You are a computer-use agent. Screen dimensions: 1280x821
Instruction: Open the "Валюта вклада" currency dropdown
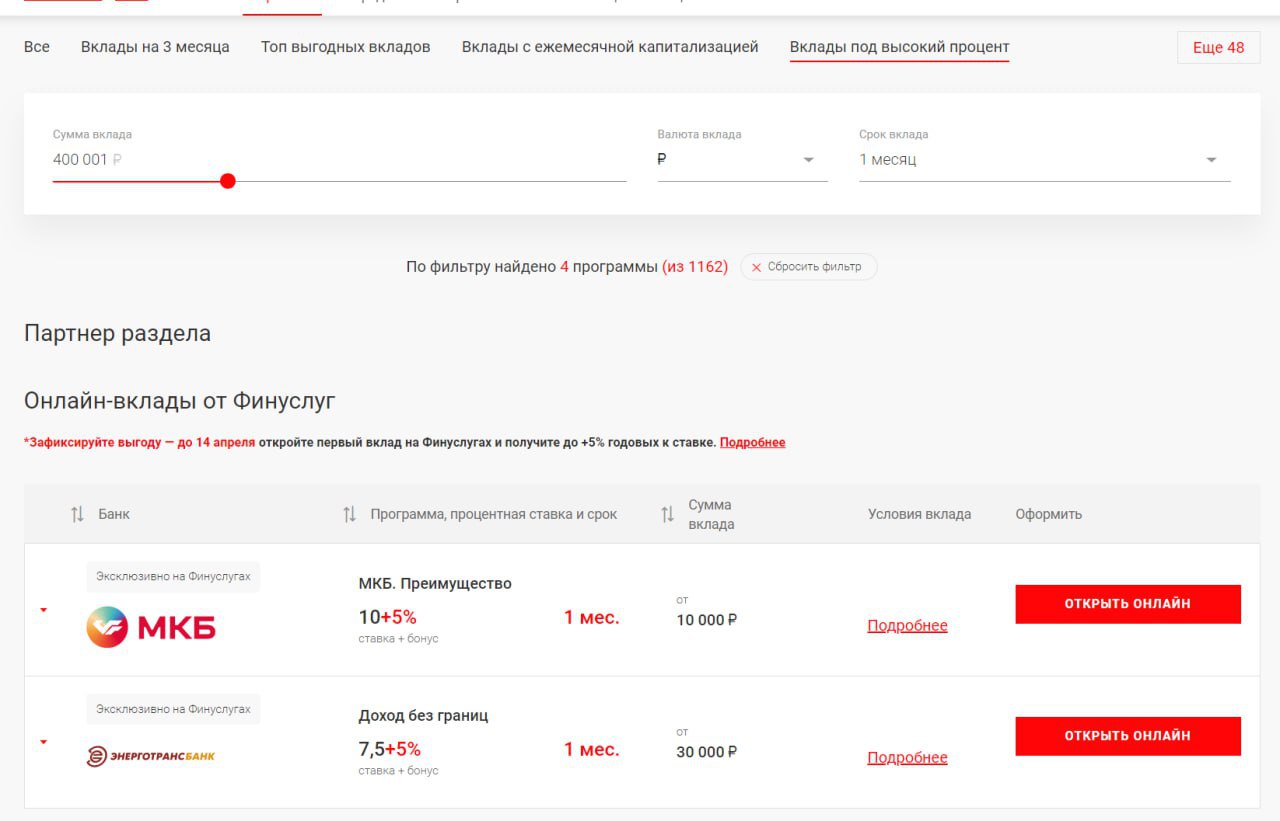(x=742, y=160)
